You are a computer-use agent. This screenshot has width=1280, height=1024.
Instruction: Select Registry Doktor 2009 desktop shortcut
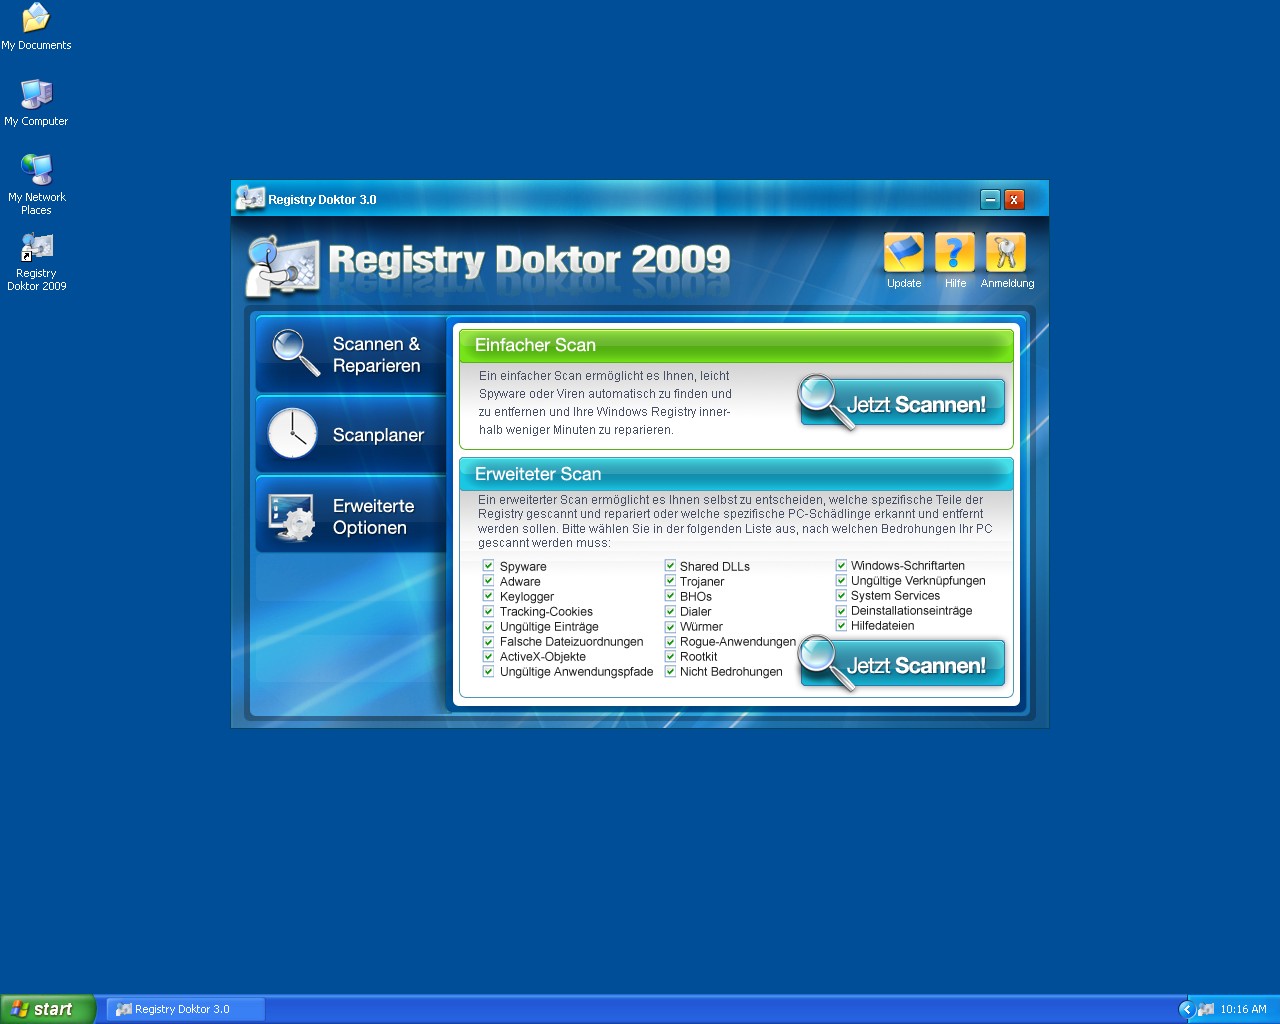(x=37, y=248)
